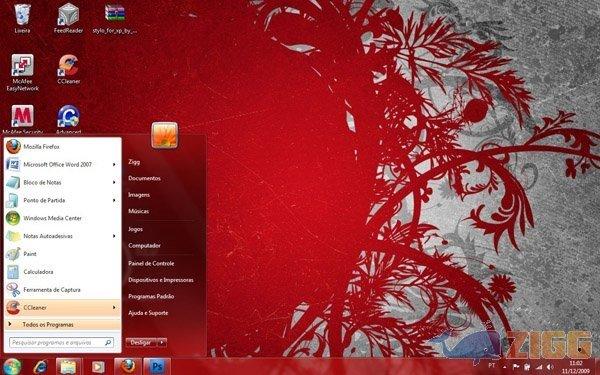Expand shutdown options arrow beside Desligar
This screenshot has height=375, width=600.
[x=162, y=342]
